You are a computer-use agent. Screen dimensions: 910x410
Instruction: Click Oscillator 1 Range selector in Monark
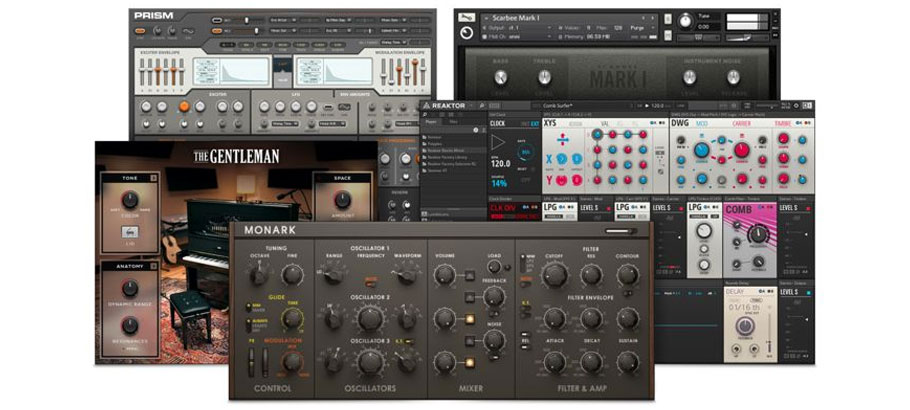[333, 275]
